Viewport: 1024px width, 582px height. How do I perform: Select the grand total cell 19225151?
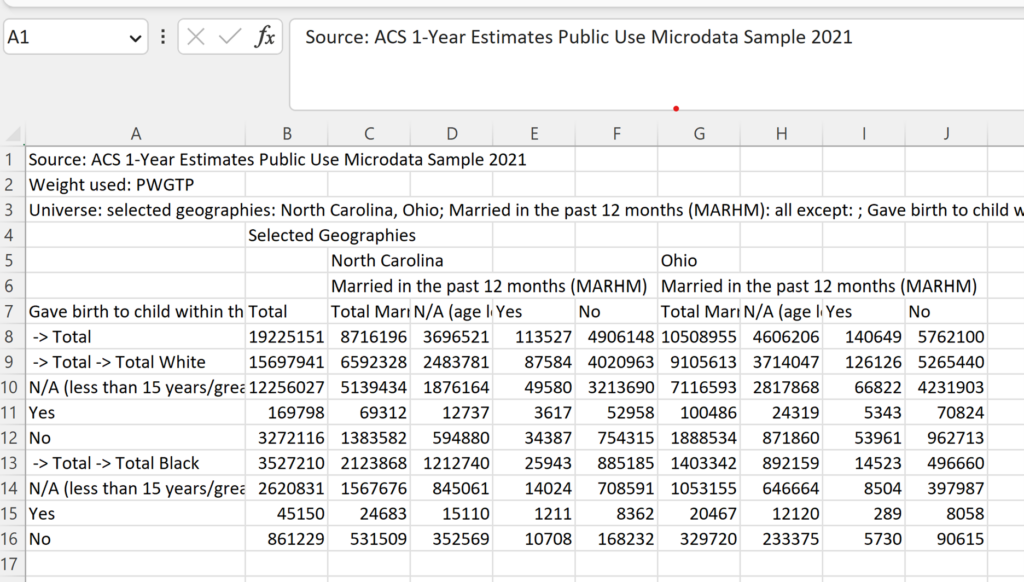point(287,336)
